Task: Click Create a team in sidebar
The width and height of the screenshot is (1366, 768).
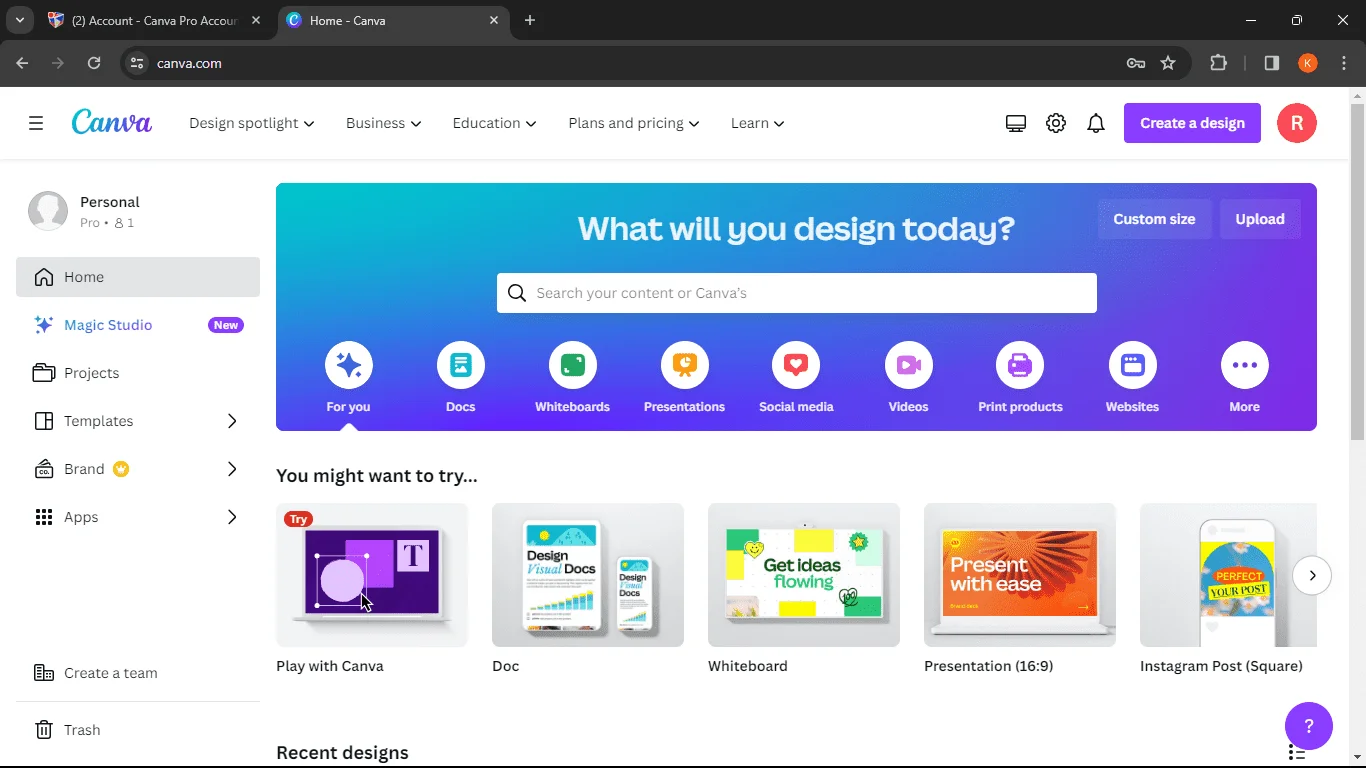Action: coord(138,673)
